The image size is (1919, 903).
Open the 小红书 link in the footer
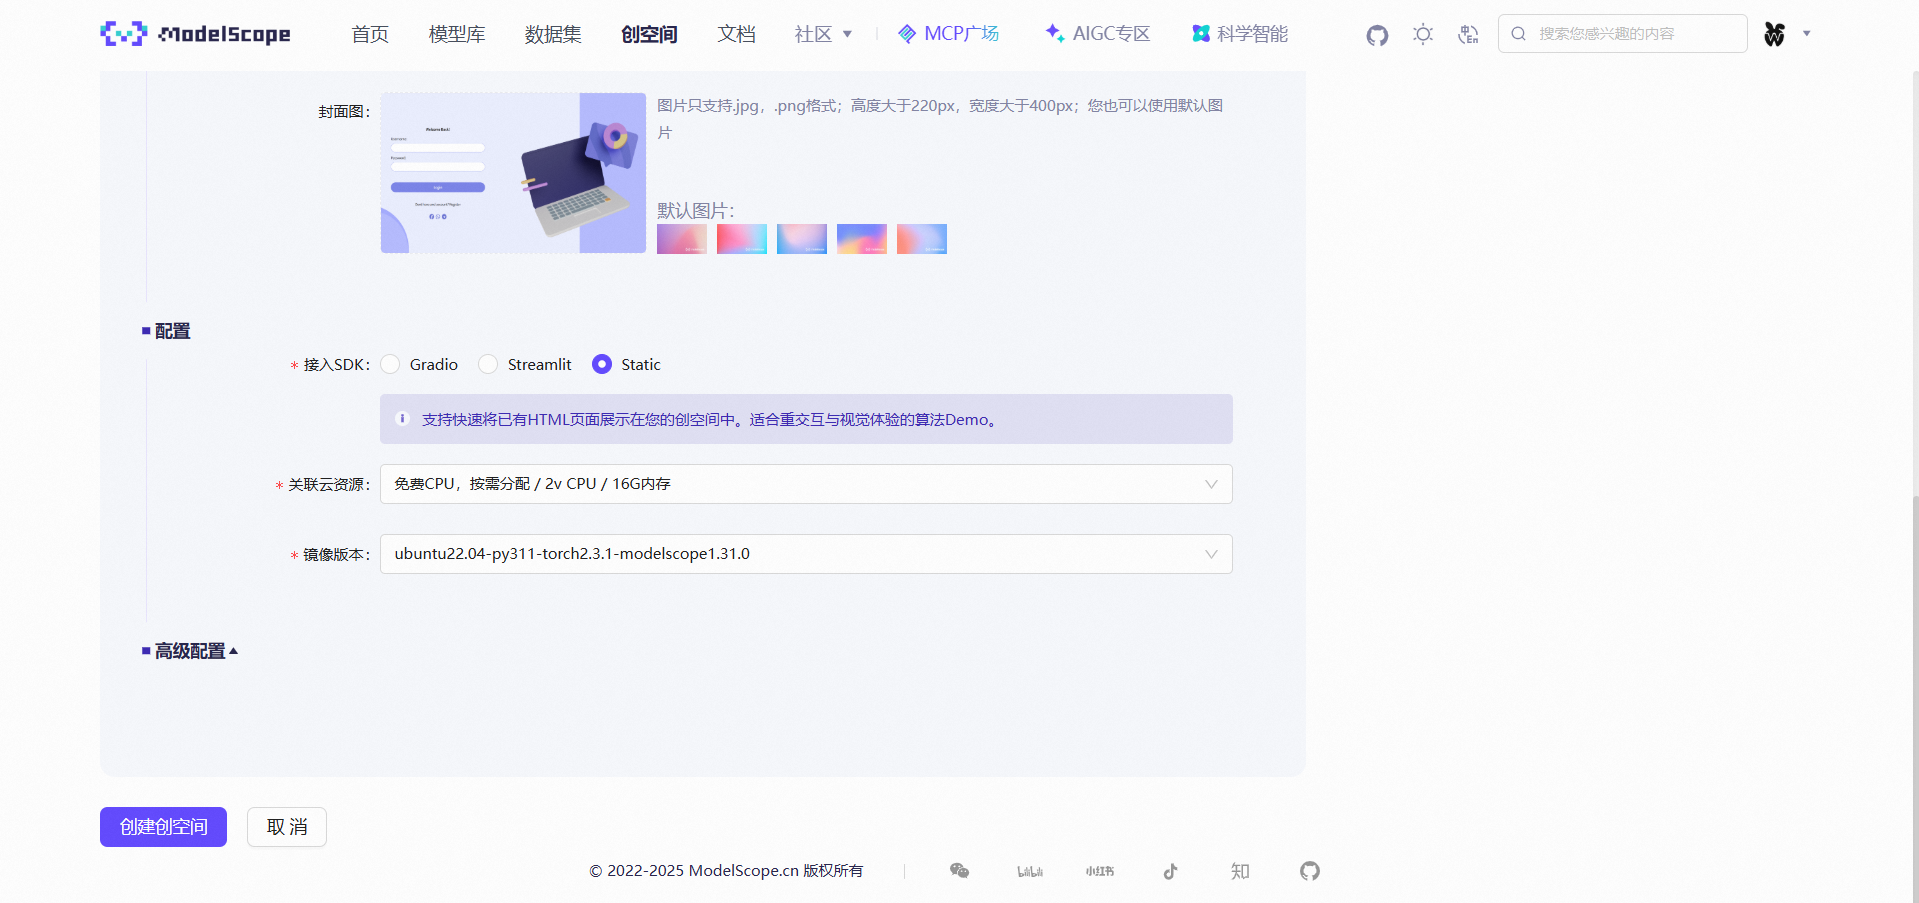pos(1099,871)
